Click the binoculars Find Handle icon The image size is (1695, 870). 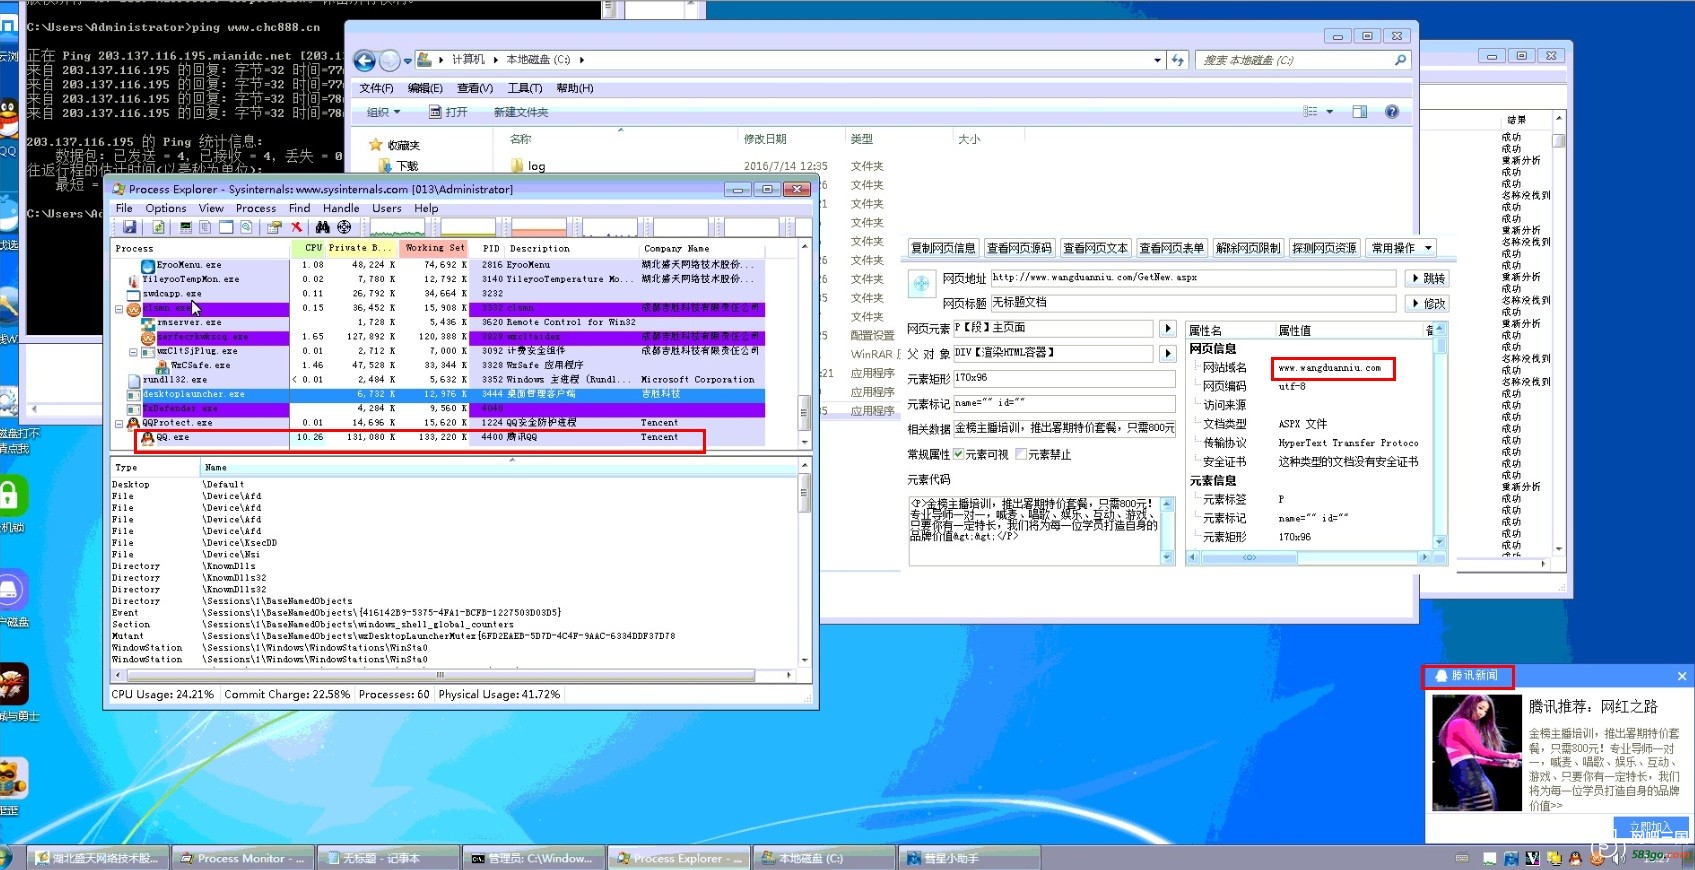(x=322, y=228)
